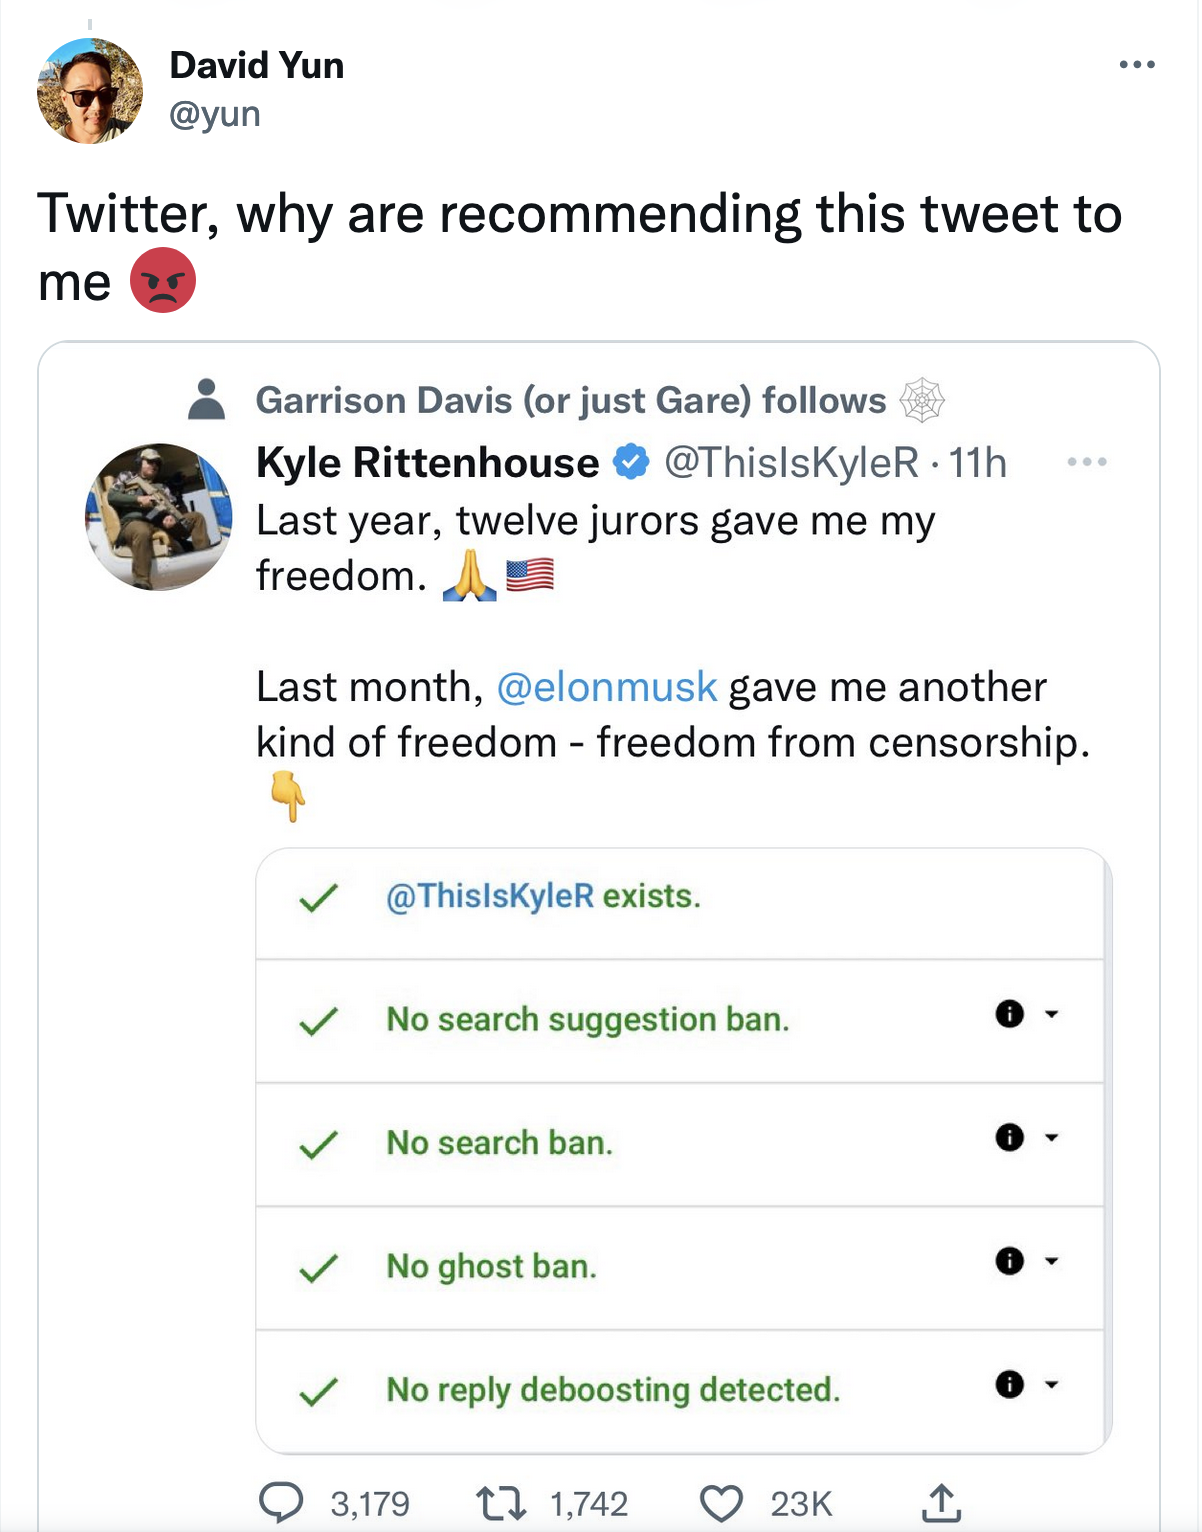Image resolution: width=1202 pixels, height=1532 pixels.
Task: Click the David Yun display name
Action: click(257, 65)
